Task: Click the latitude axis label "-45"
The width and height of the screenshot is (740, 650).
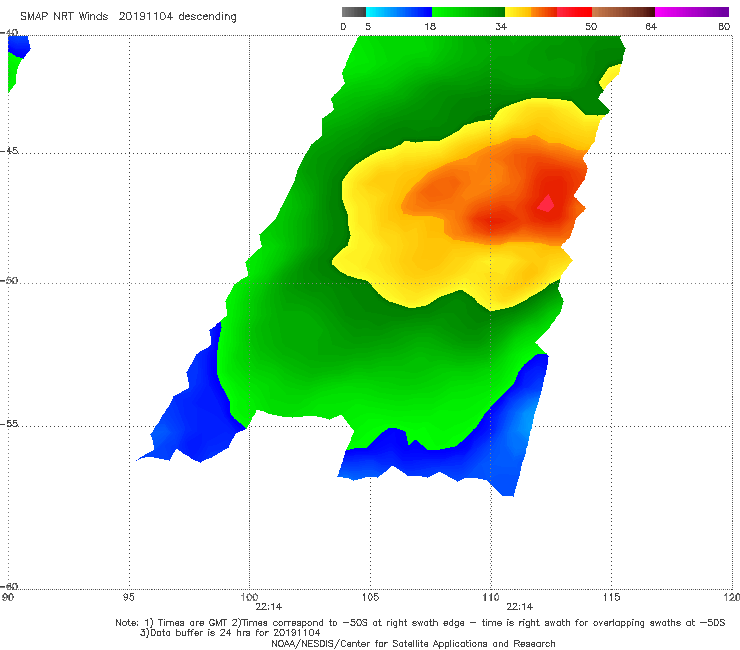Action: click(9, 151)
